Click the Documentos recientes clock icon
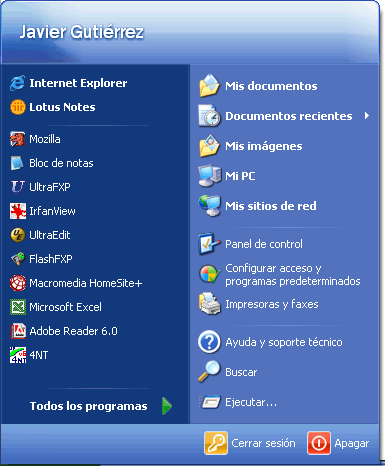 209,116
